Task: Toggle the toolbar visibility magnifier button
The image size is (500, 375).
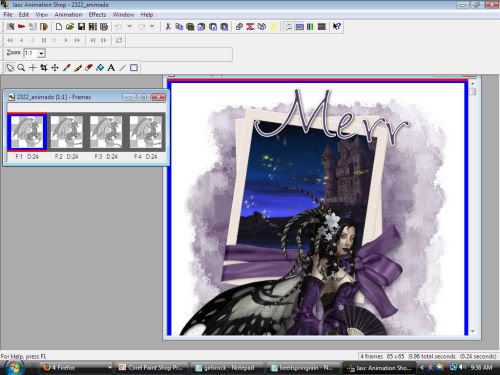Action: pyautogui.click(x=287, y=27)
